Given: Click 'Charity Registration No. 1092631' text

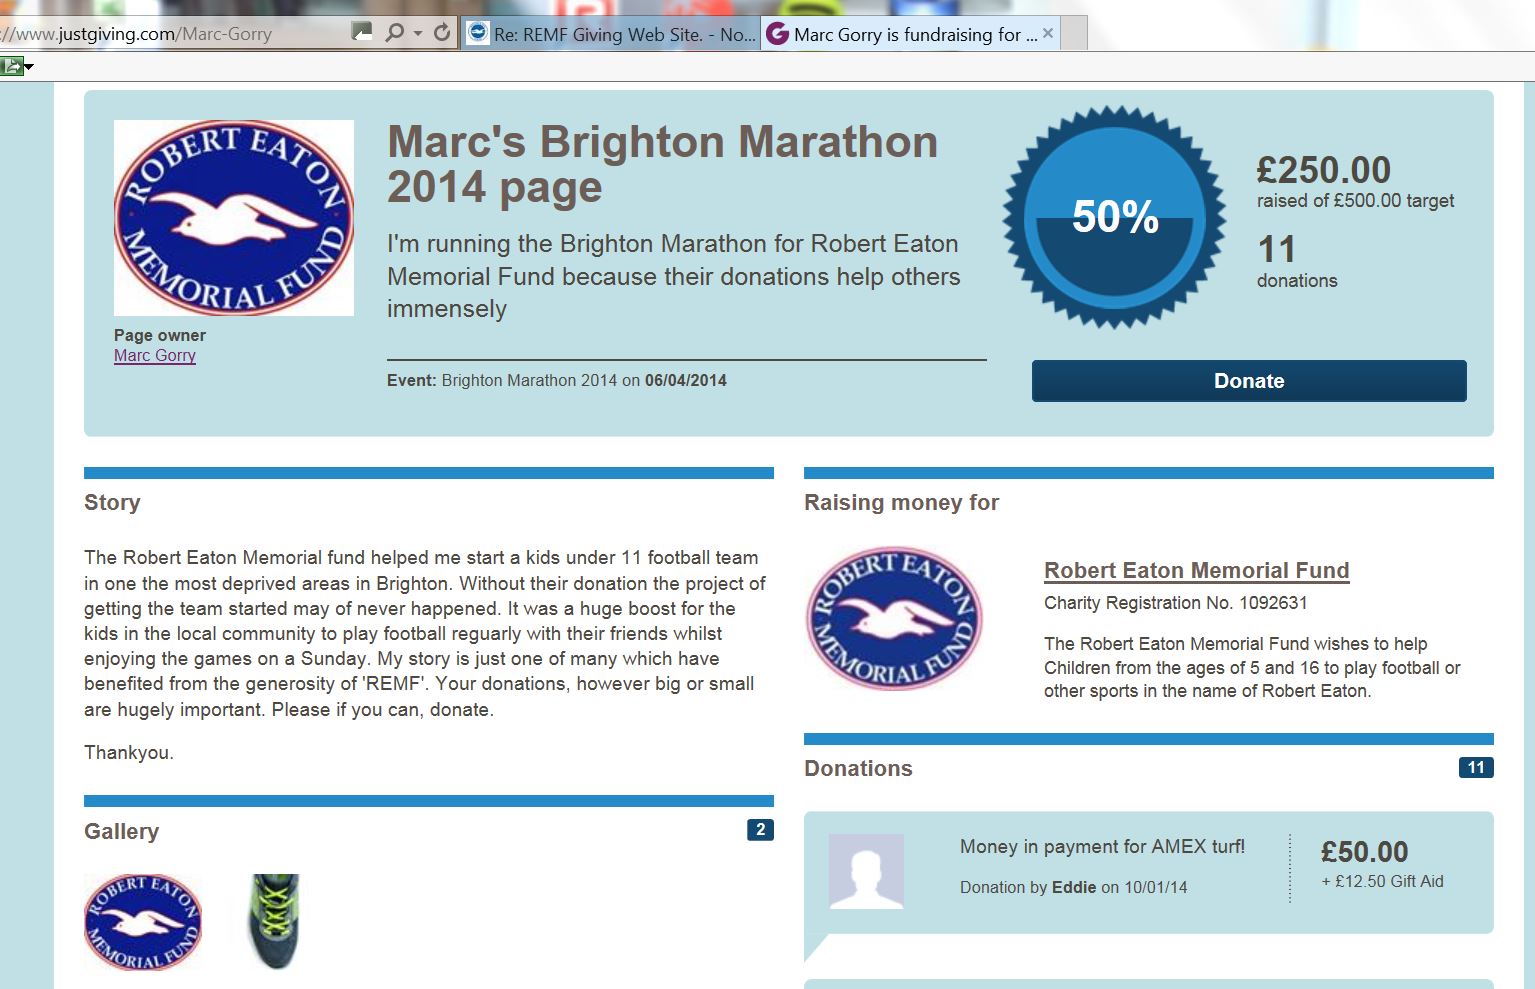Looking at the screenshot, I should click(x=1176, y=603).
